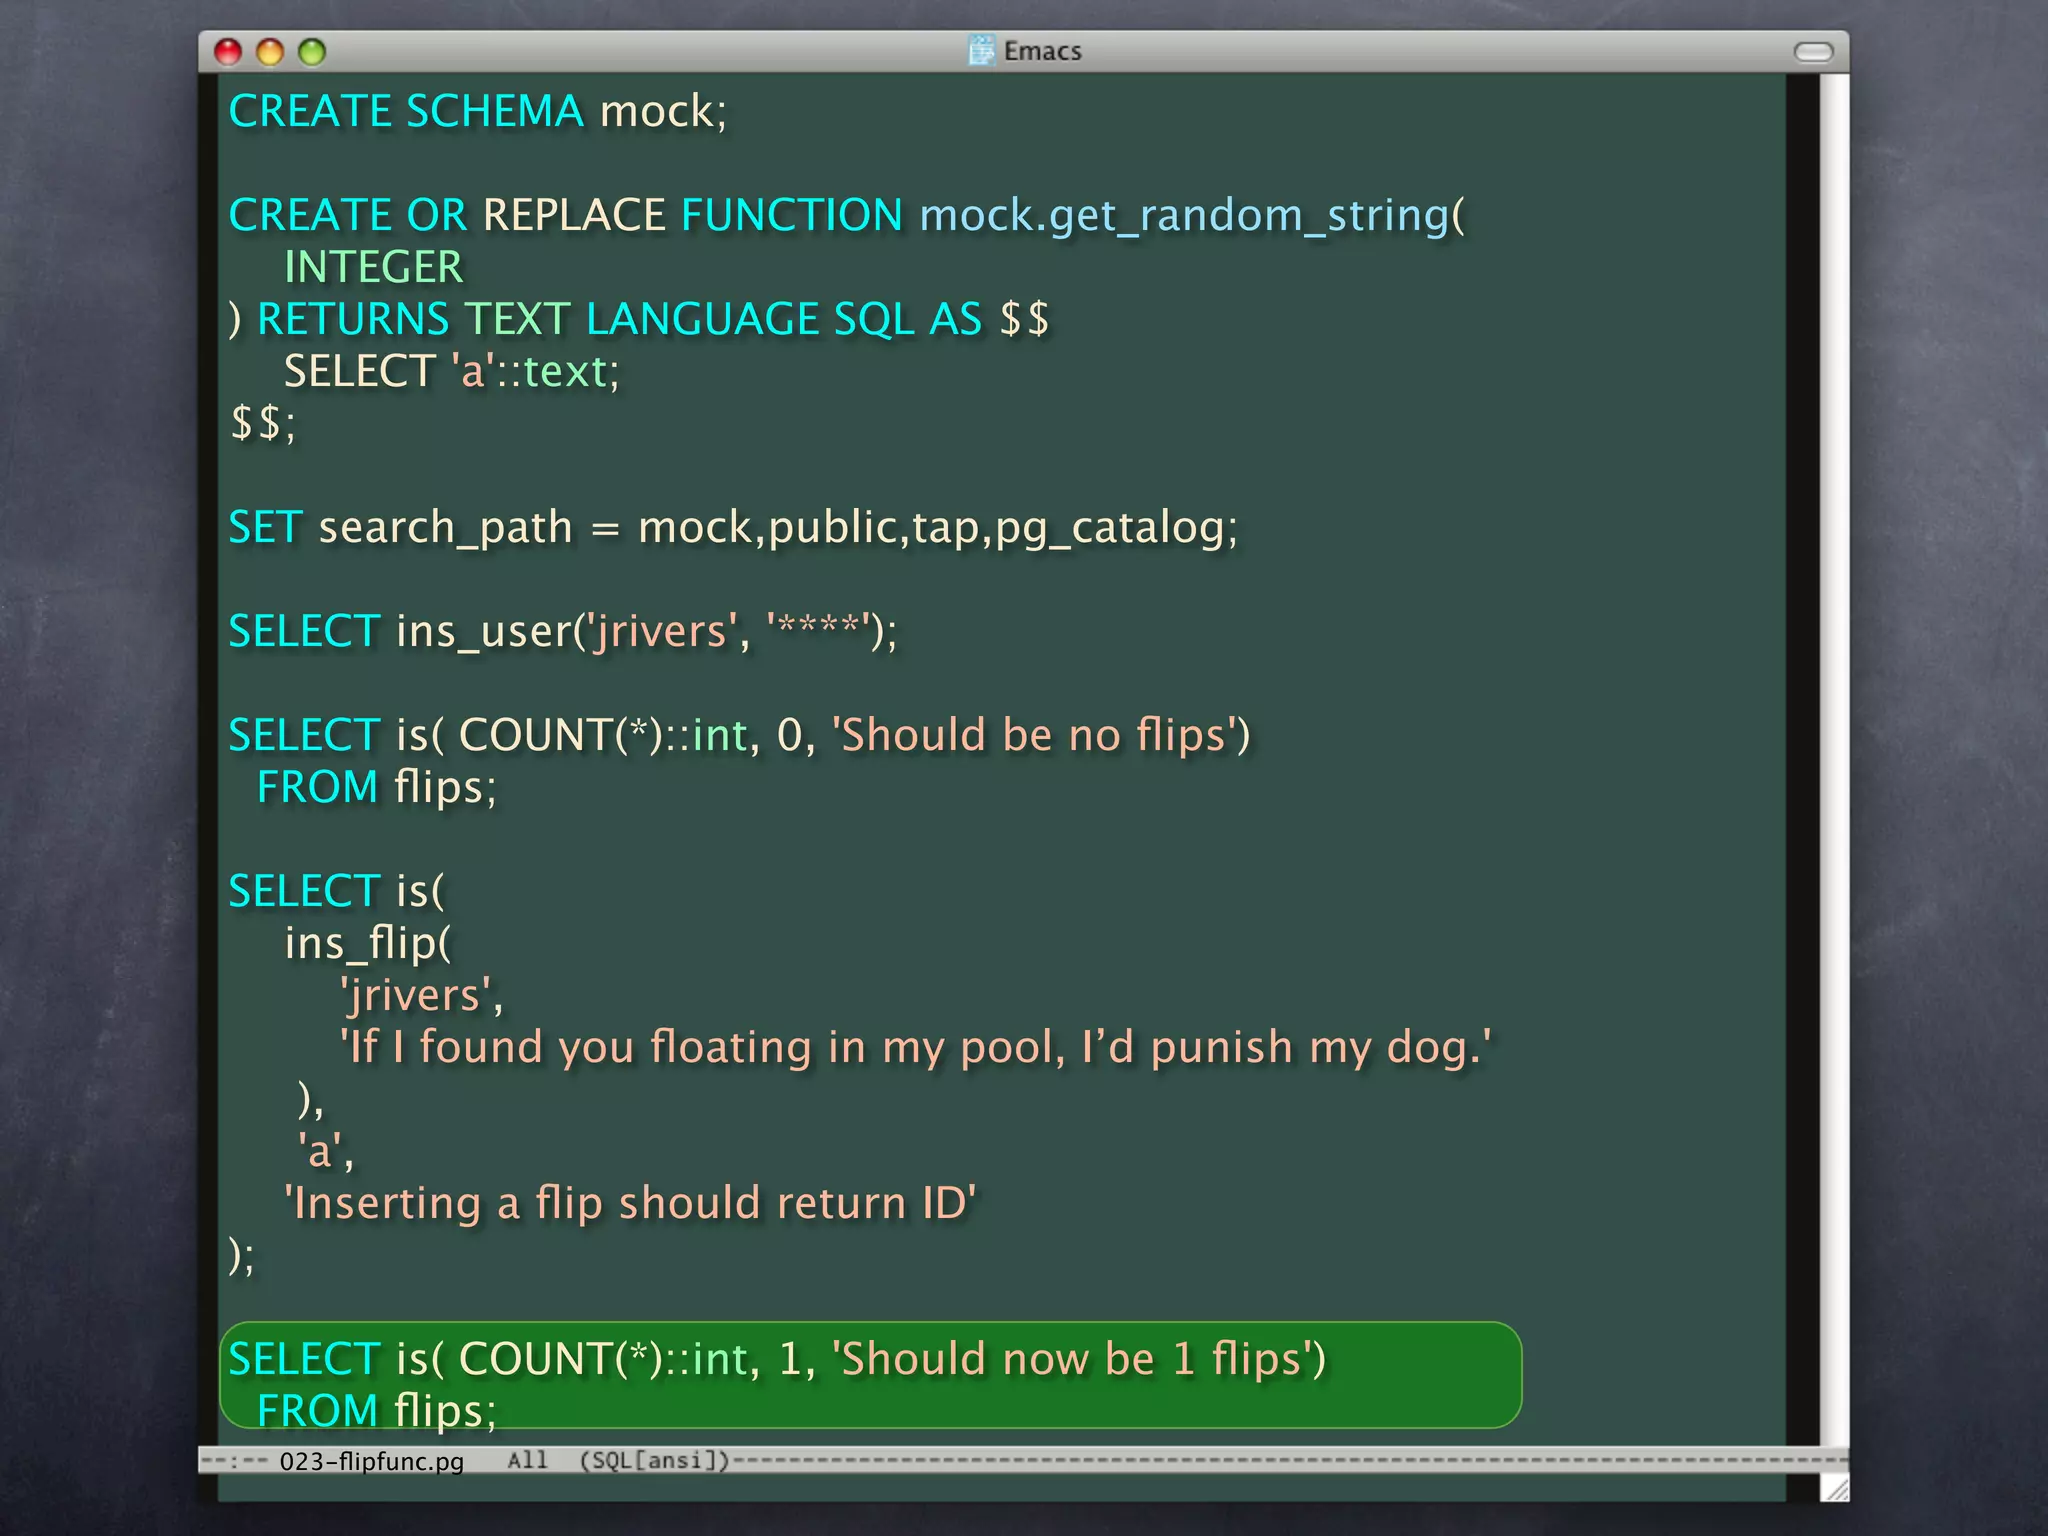Click the Emacs document icon in title bar
Image resolution: width=2048 pixels, height=1536 pixels.
click(982, 50)
